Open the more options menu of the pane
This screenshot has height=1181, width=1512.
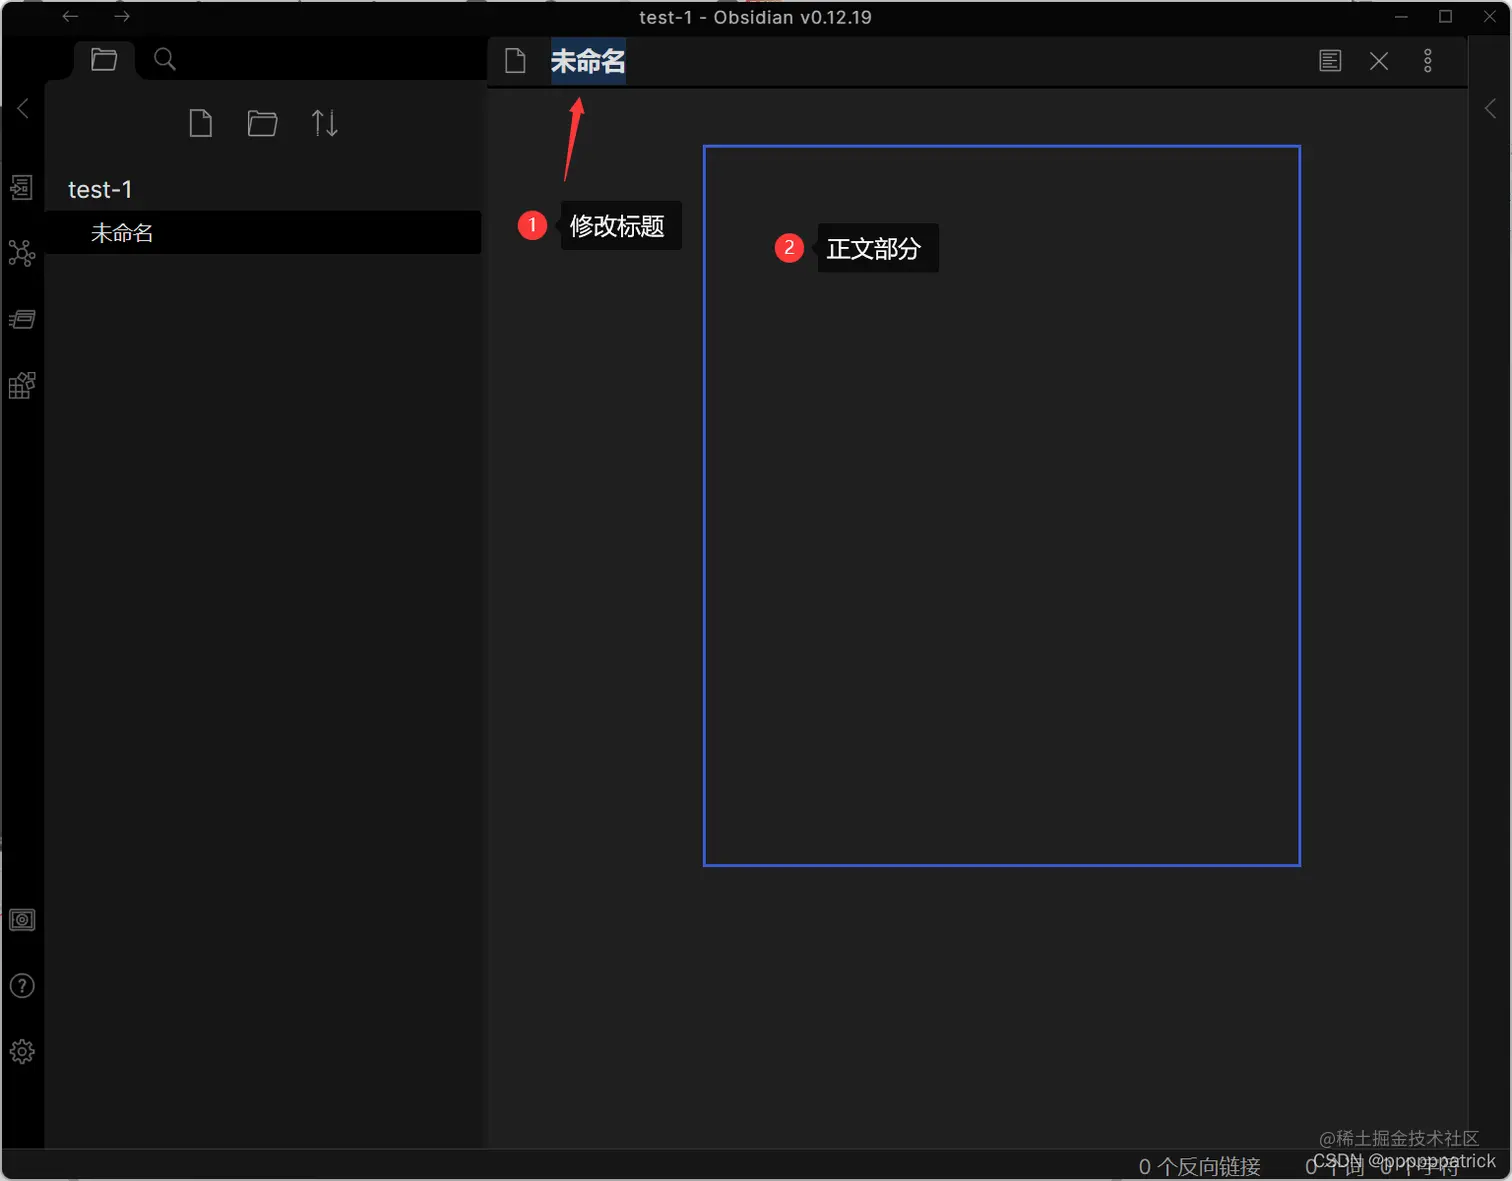[1428, 60]
